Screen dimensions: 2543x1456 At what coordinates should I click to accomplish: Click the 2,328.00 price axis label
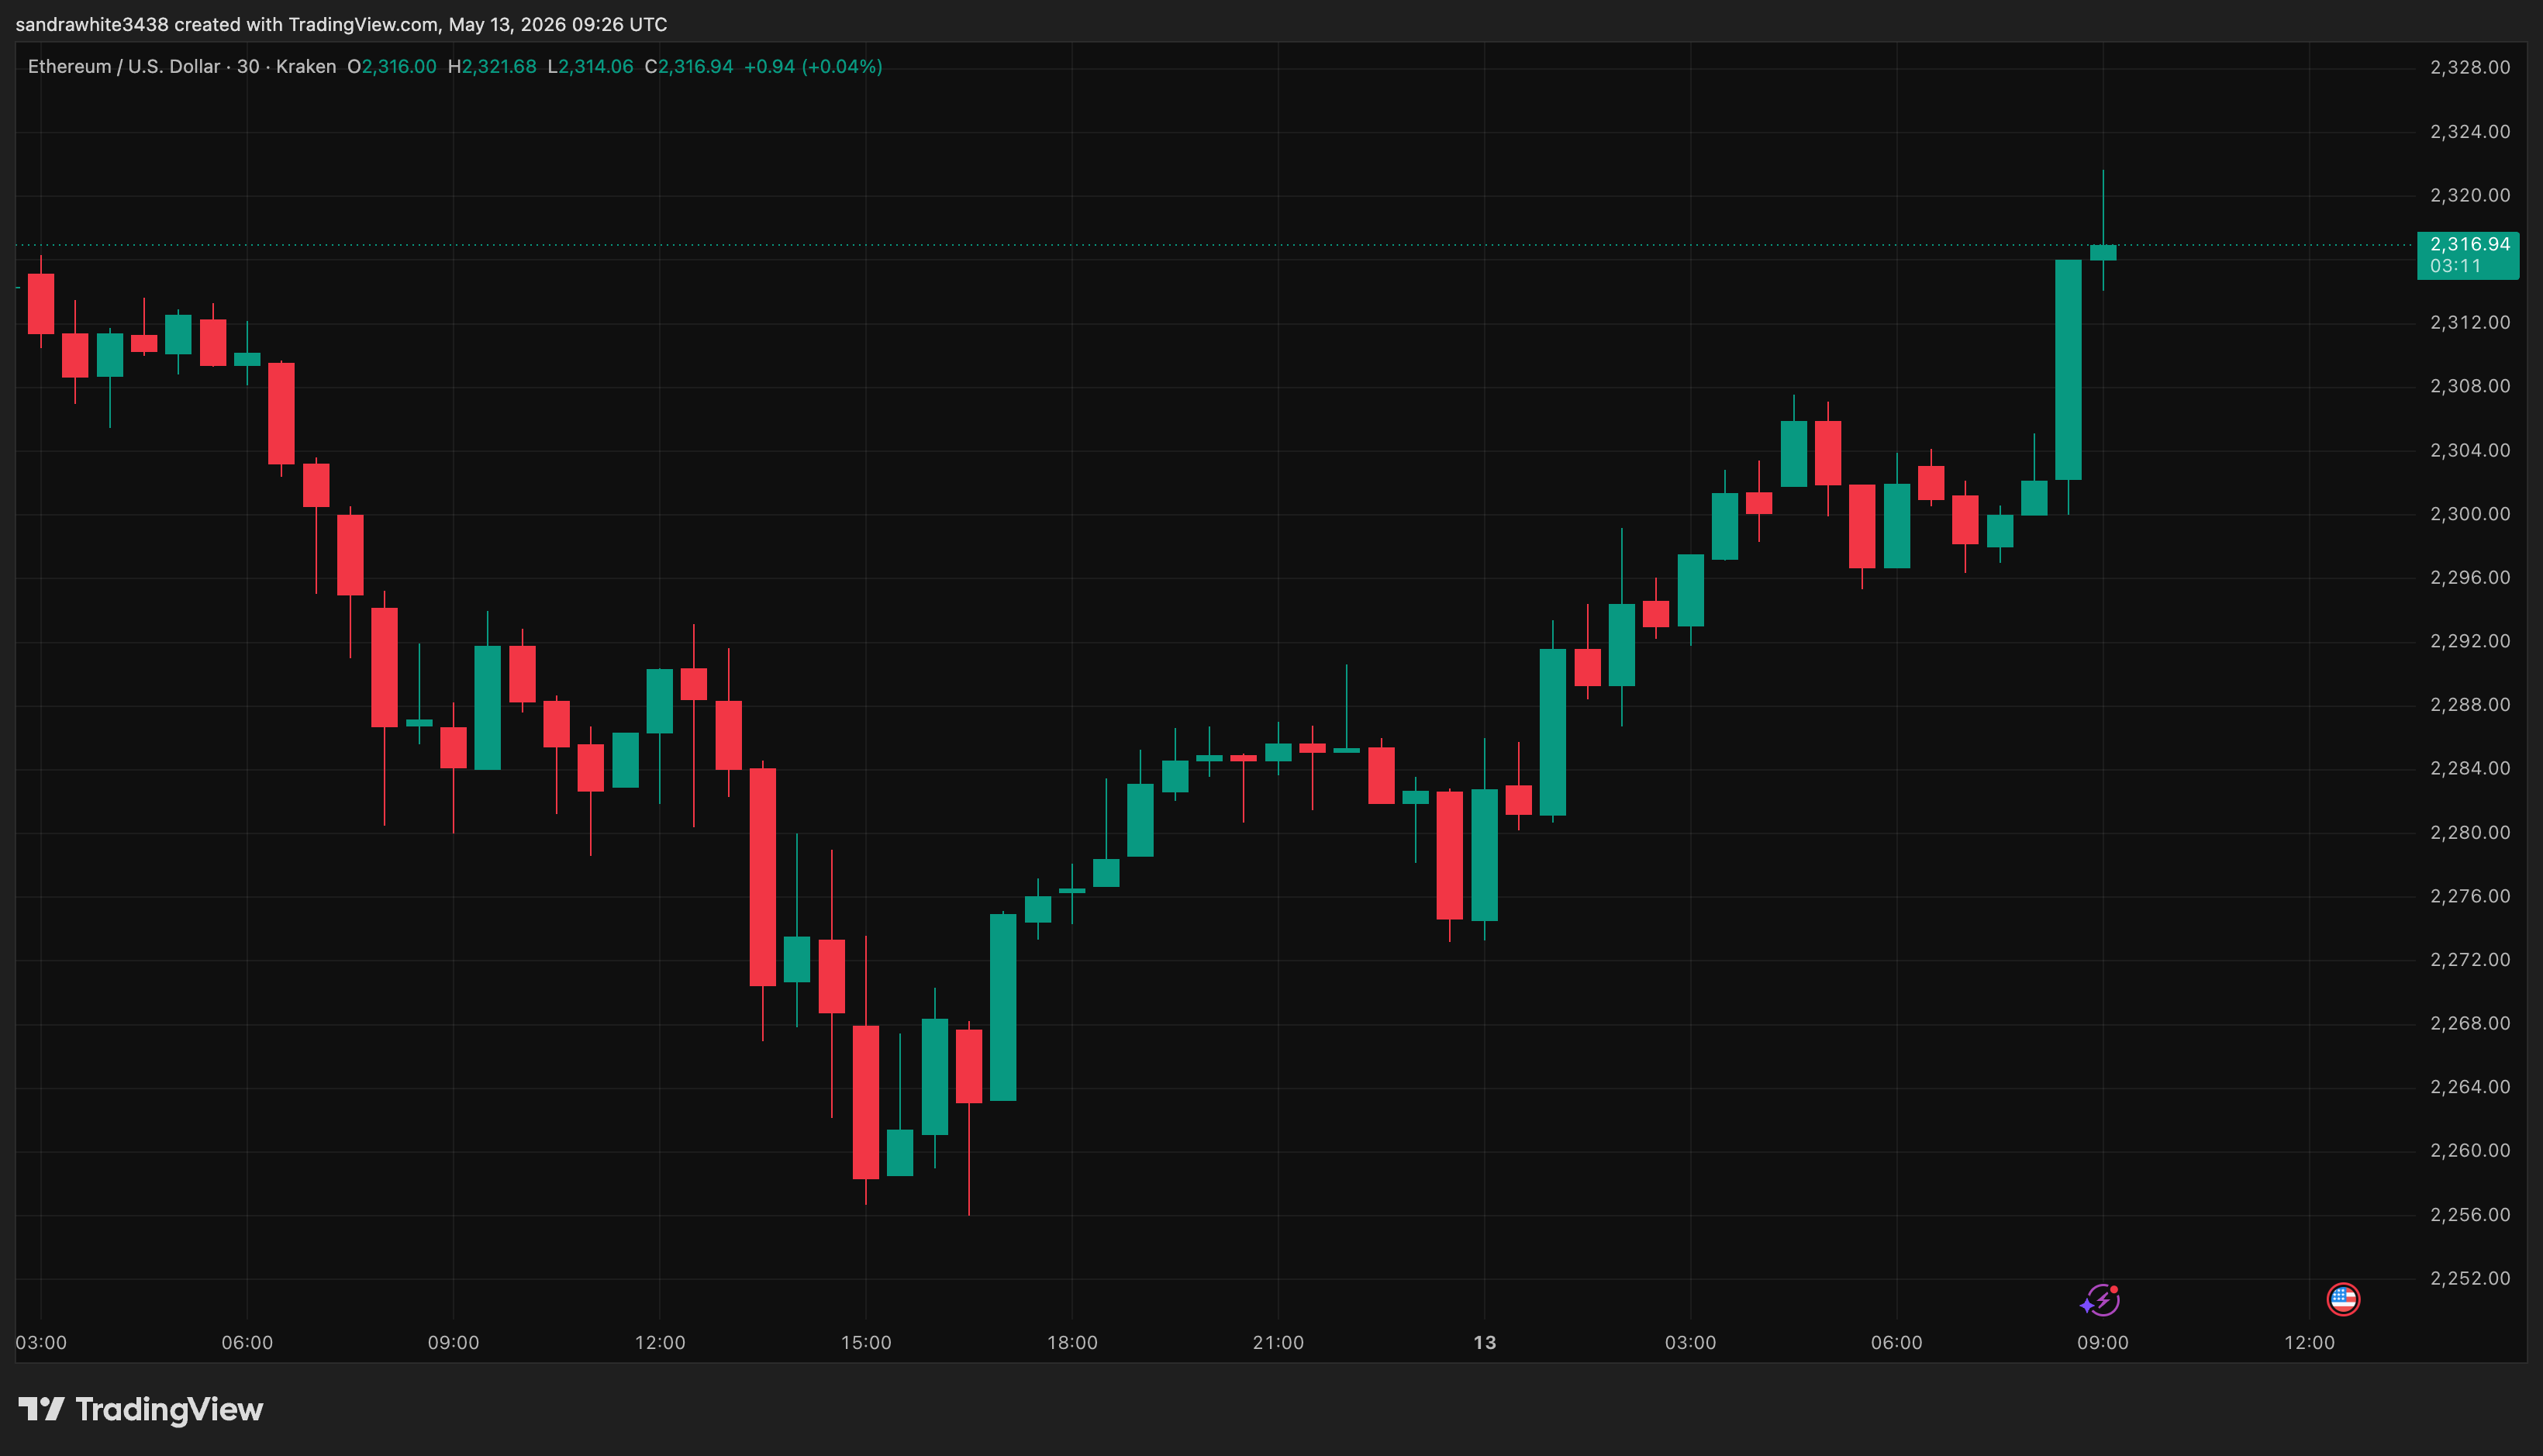tap(2469, 68)
